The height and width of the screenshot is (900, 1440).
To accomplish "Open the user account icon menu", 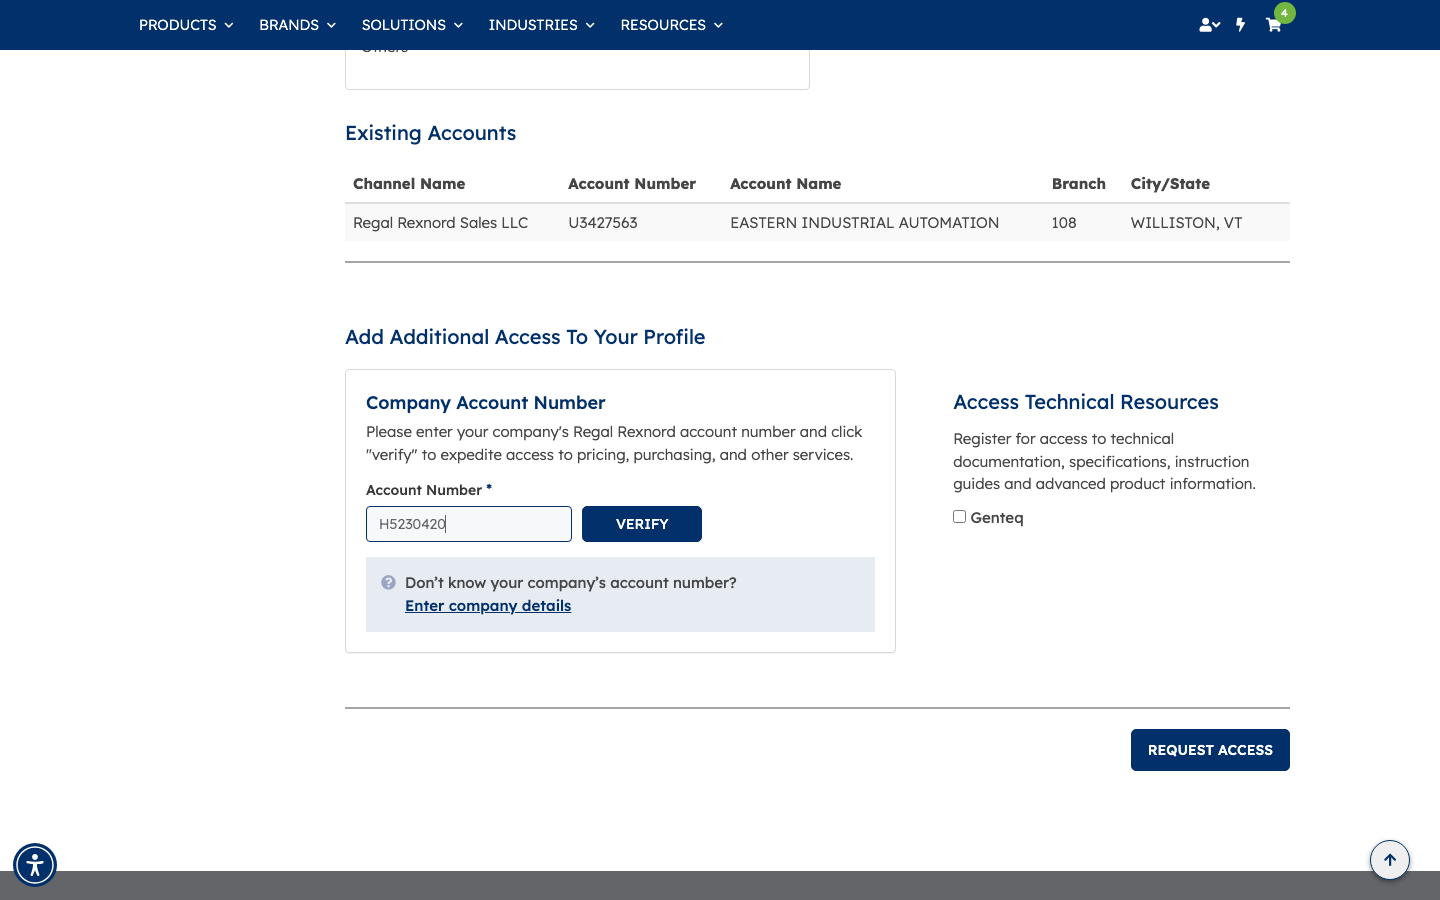I will 1209,25.
